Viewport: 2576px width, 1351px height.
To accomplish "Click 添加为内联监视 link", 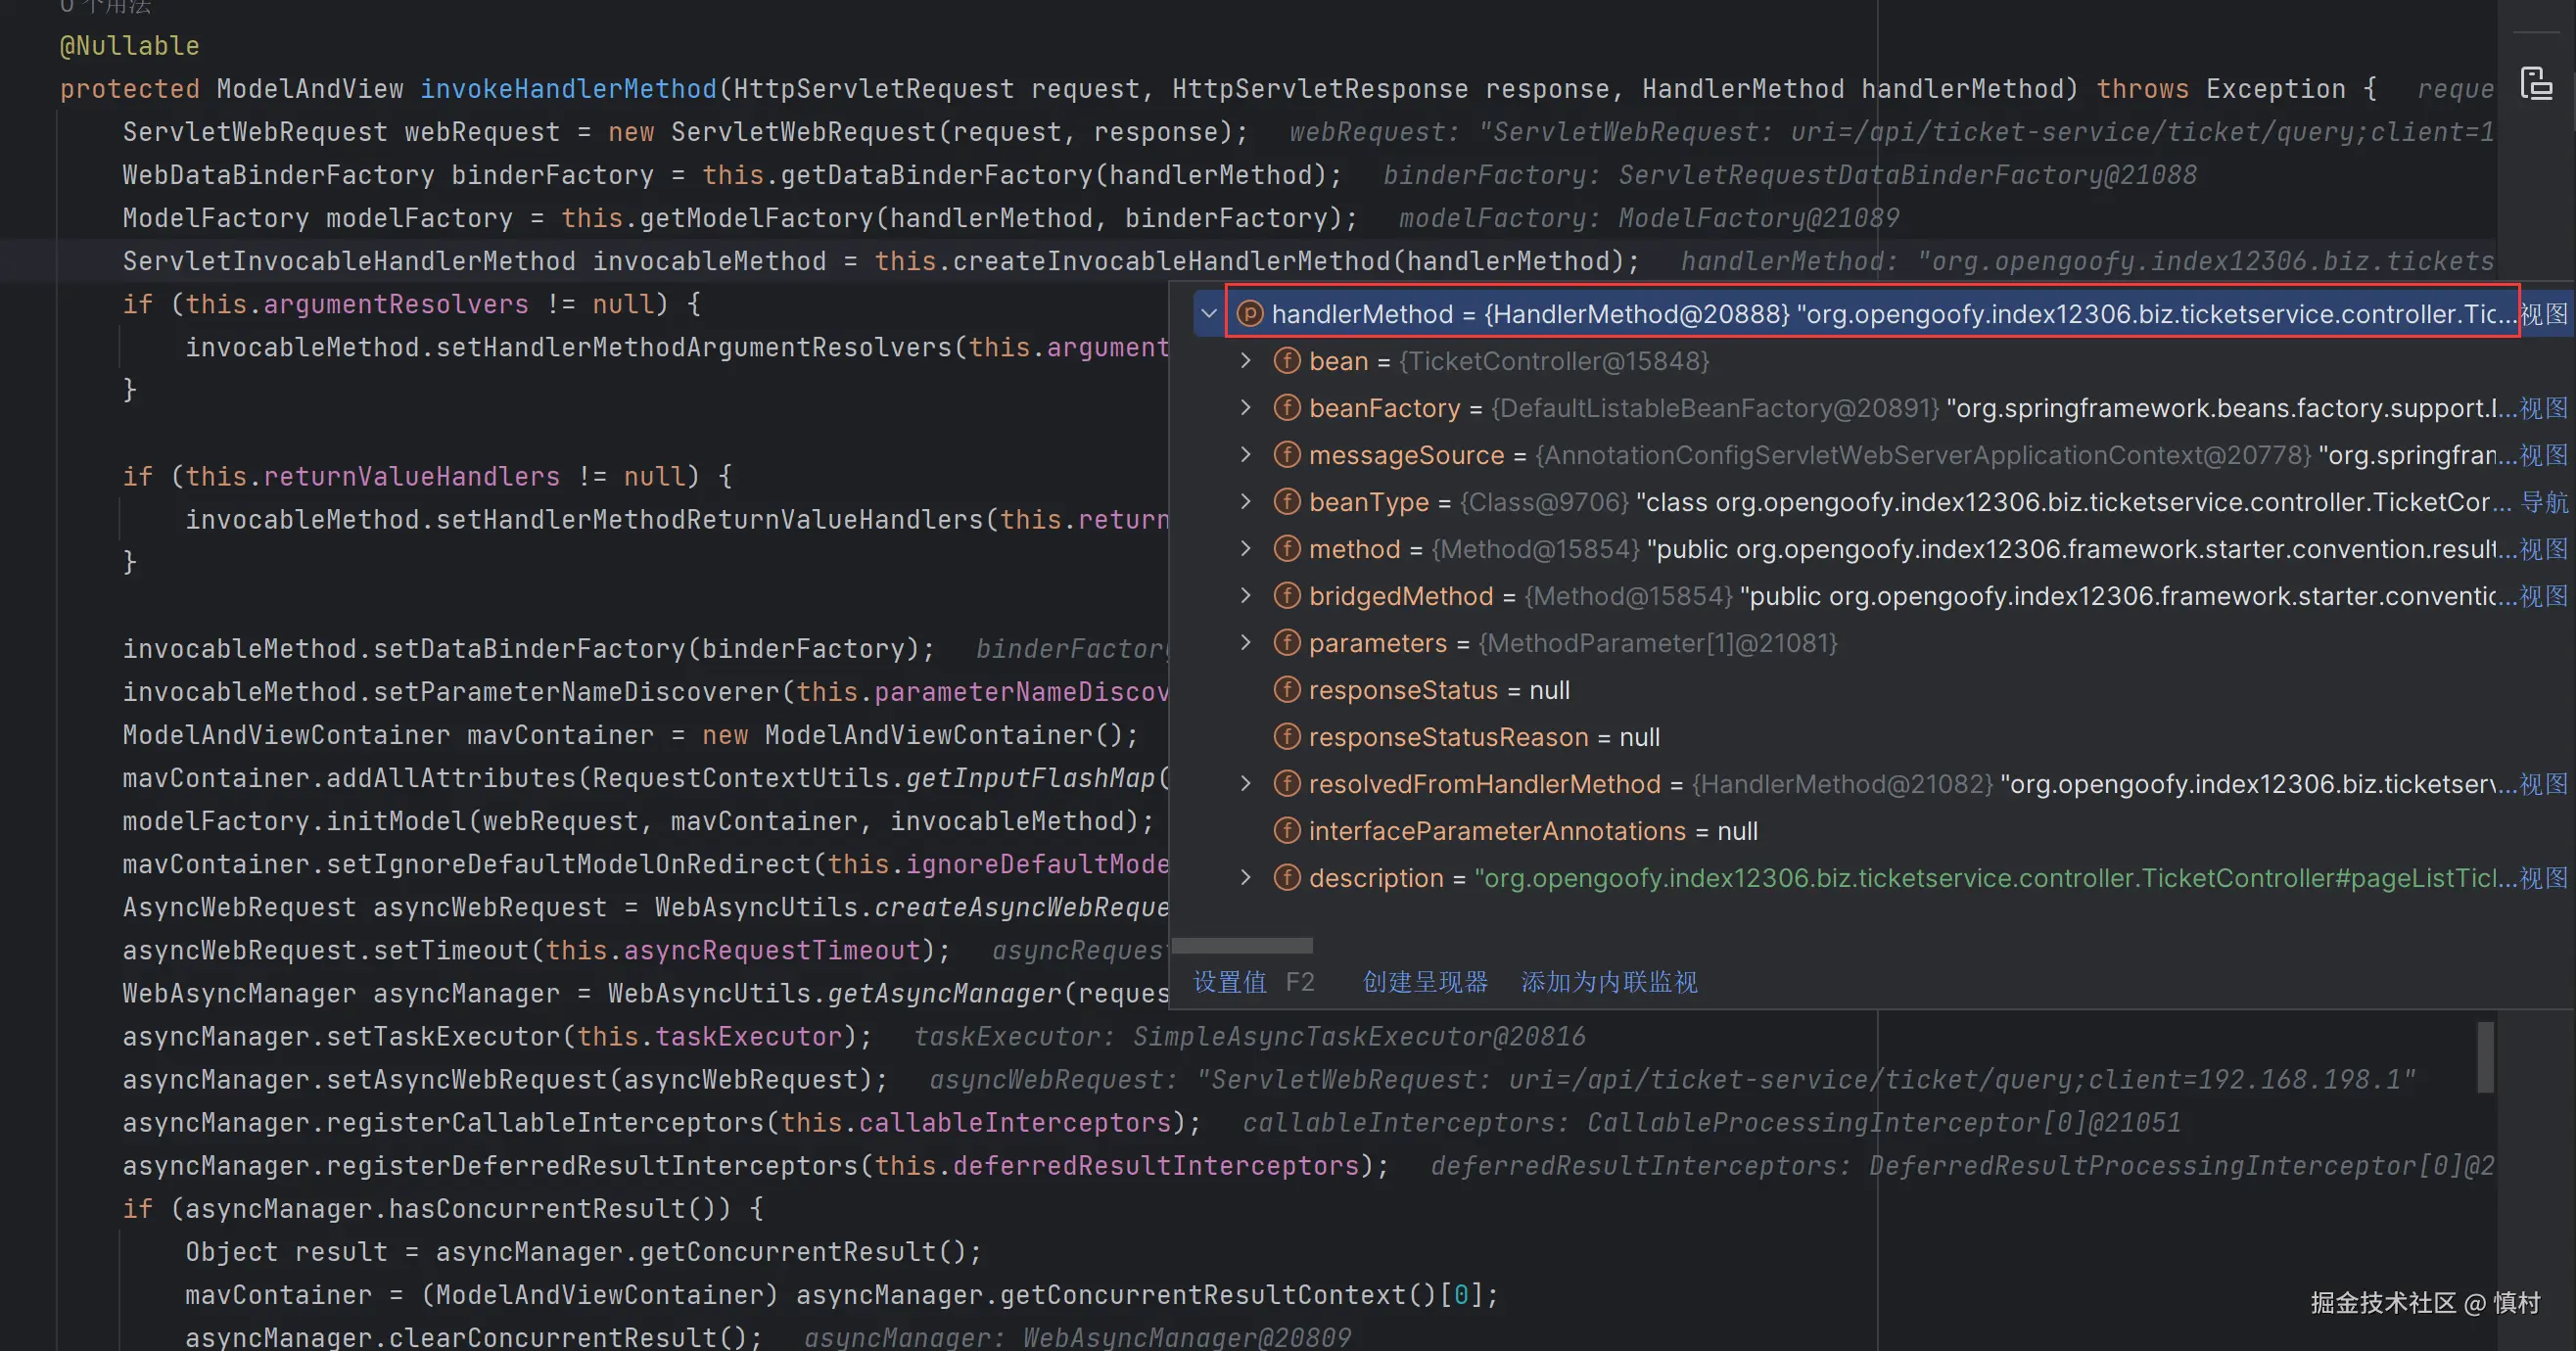I will pos(1609,982).
